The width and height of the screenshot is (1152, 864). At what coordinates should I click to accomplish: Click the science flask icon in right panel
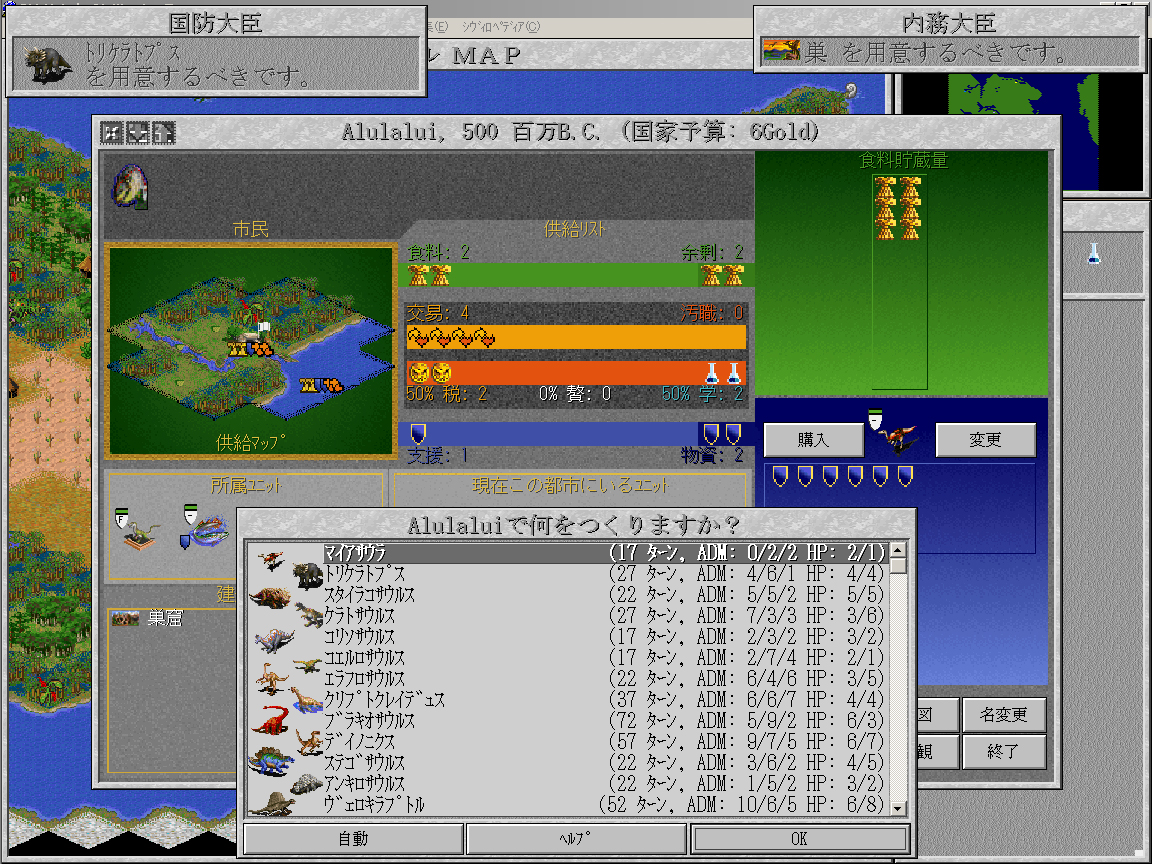pyautogui.click(x=1093, y=253)
